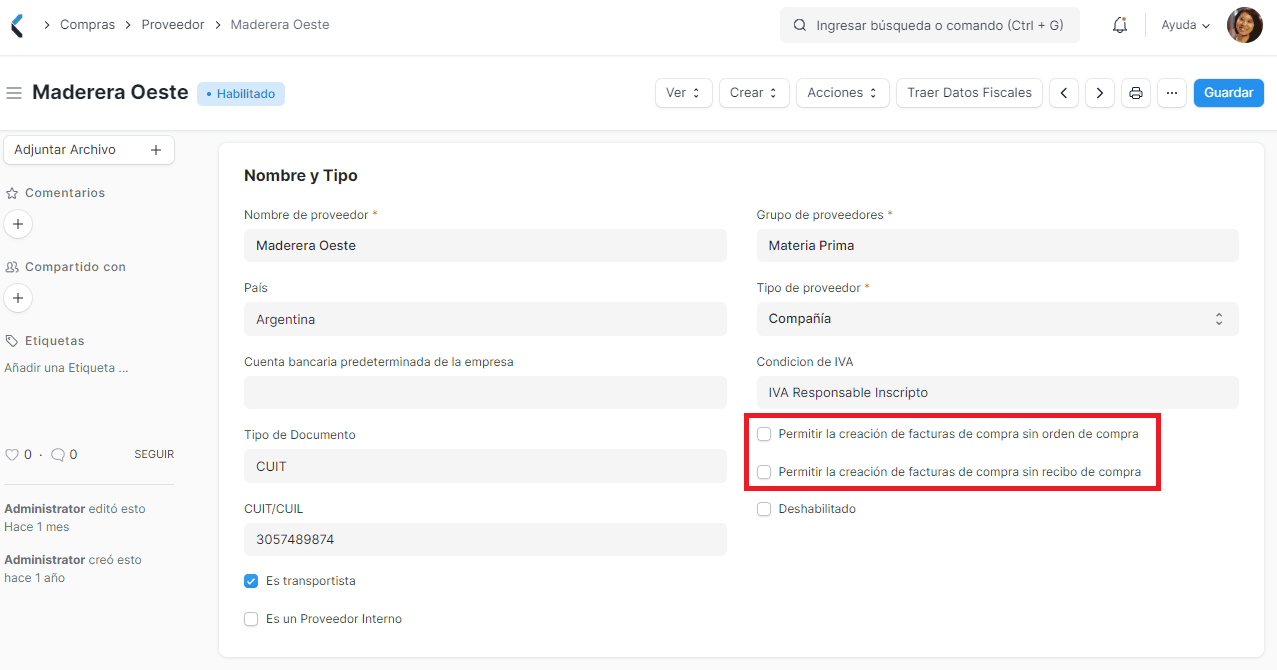Focus the search or command bar
This screenshot has width=1277, height=670.
point(930,25)
